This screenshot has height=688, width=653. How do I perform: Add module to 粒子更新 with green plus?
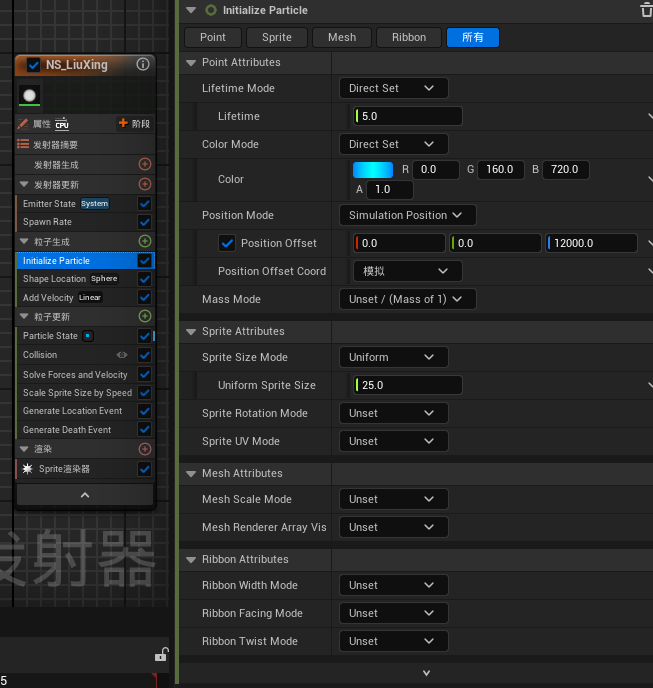point(145,316)
